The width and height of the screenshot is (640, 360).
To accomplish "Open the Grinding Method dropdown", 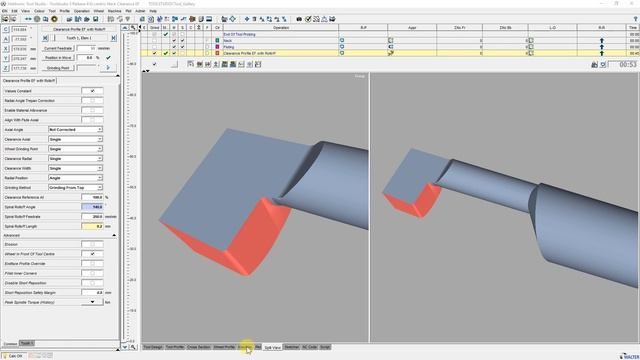I will pyautogui.click(x=76, y=188).
